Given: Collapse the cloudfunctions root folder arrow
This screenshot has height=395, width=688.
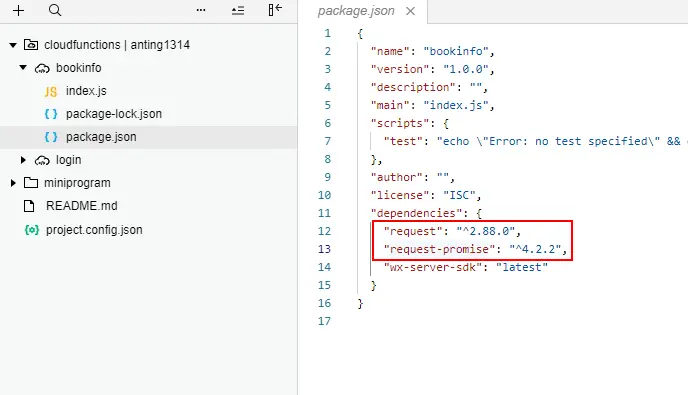Looking at the screenshot, I should [13, 45].
